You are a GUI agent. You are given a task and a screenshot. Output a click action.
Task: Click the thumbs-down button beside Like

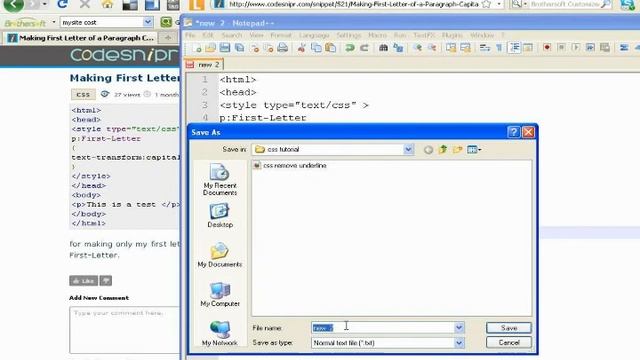pyautogui.click(x=106, y=281)
